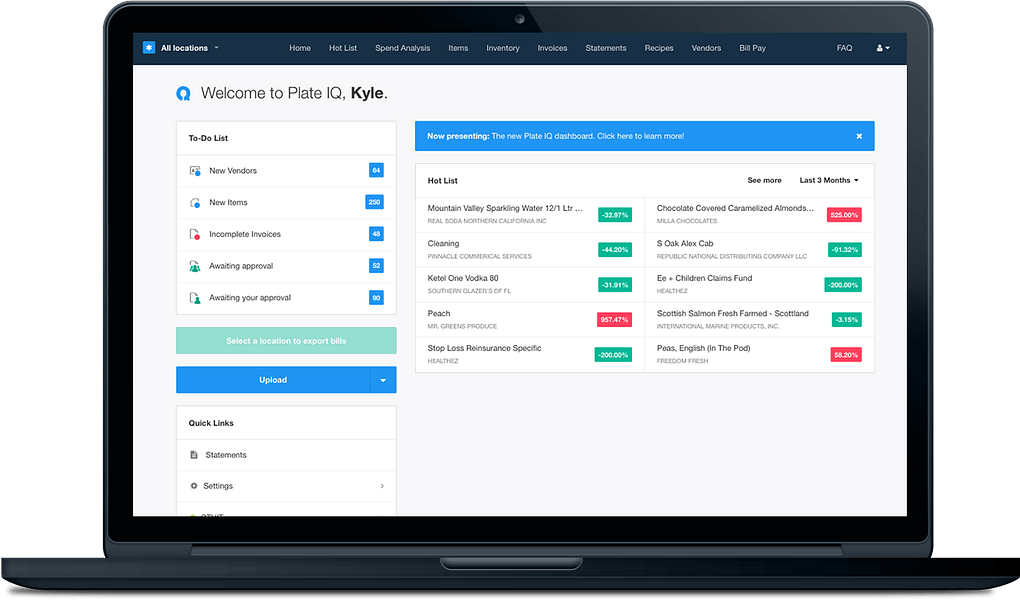
Task: Select Ketel One Vodka 80 item
Action: pyautogui.click(x=530, y=284)
